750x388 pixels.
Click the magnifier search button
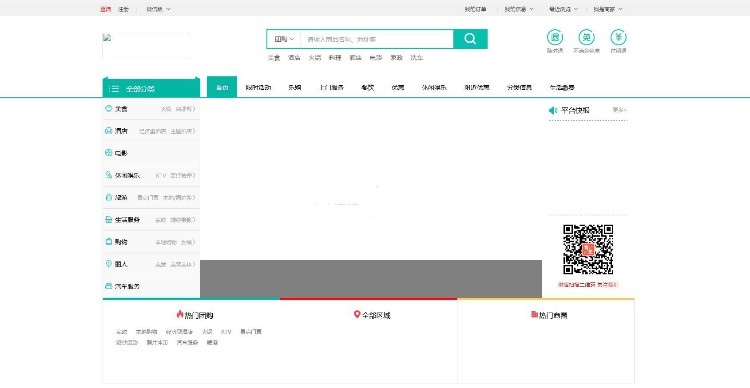coord(470,39)
